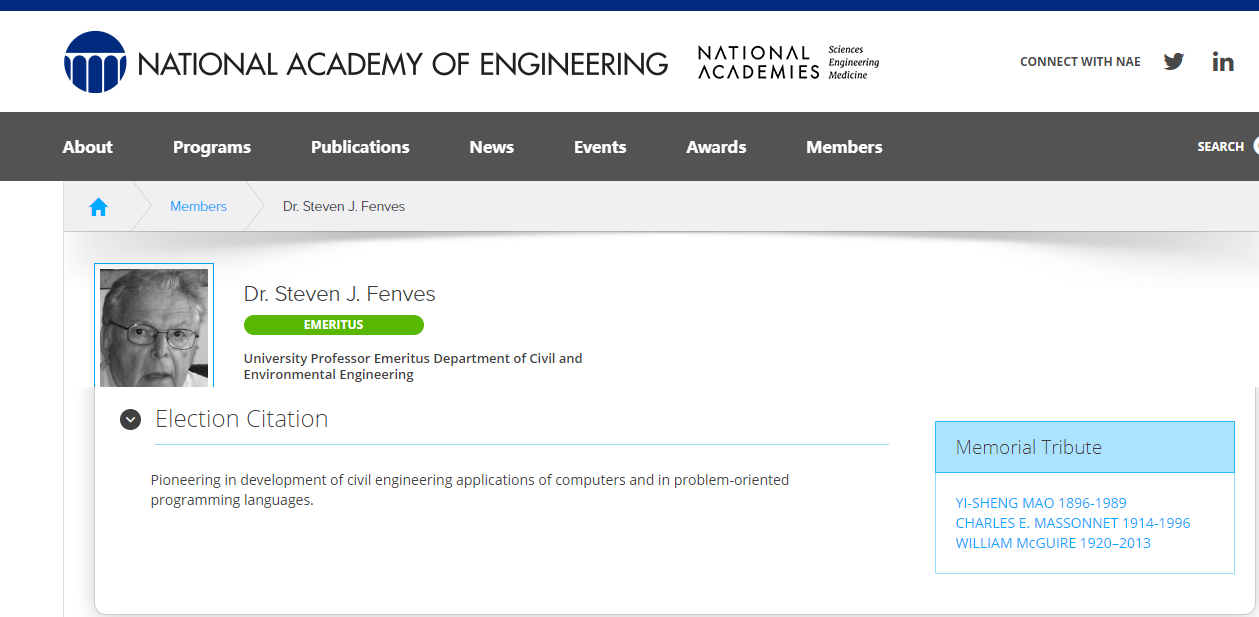The width and height of the screenshot is (1259, 617).
Task: Open the Events menu
Action: [600, 147]
